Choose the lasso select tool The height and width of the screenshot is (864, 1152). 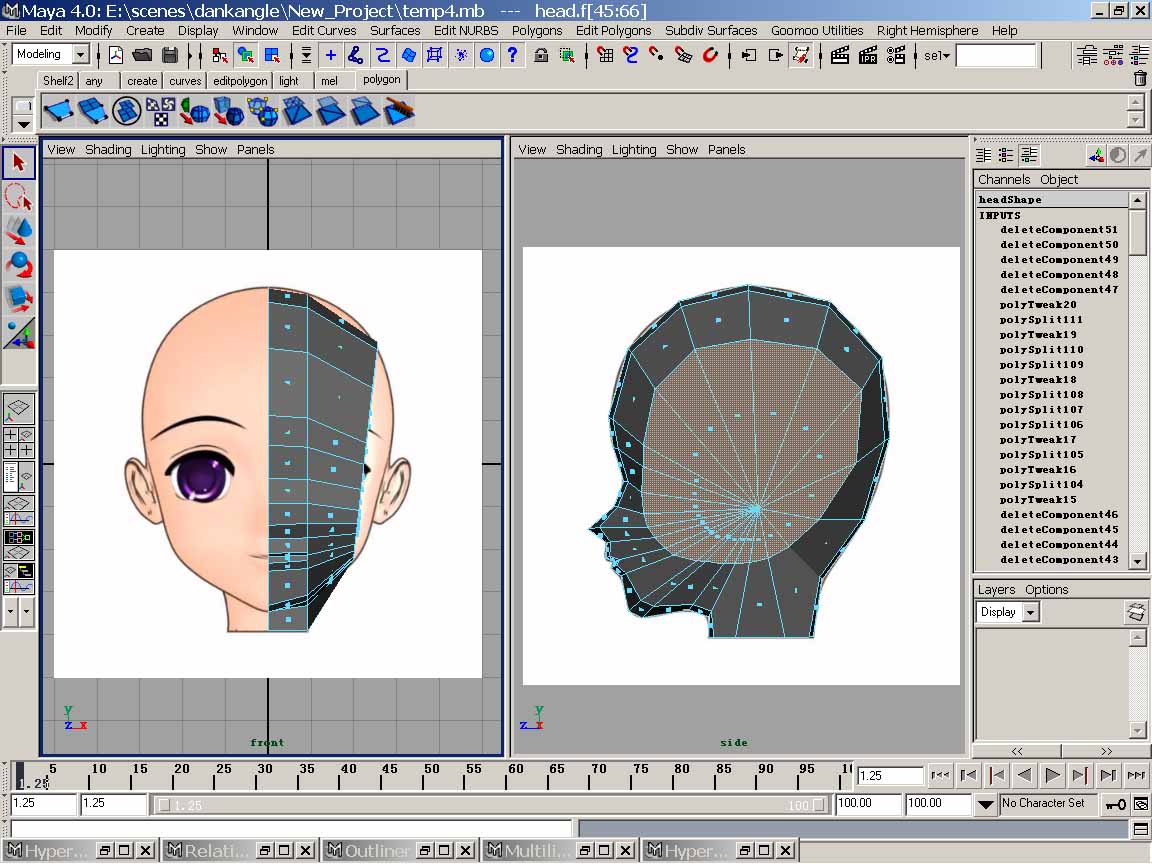pyautogui.click(x=19, y=197)
